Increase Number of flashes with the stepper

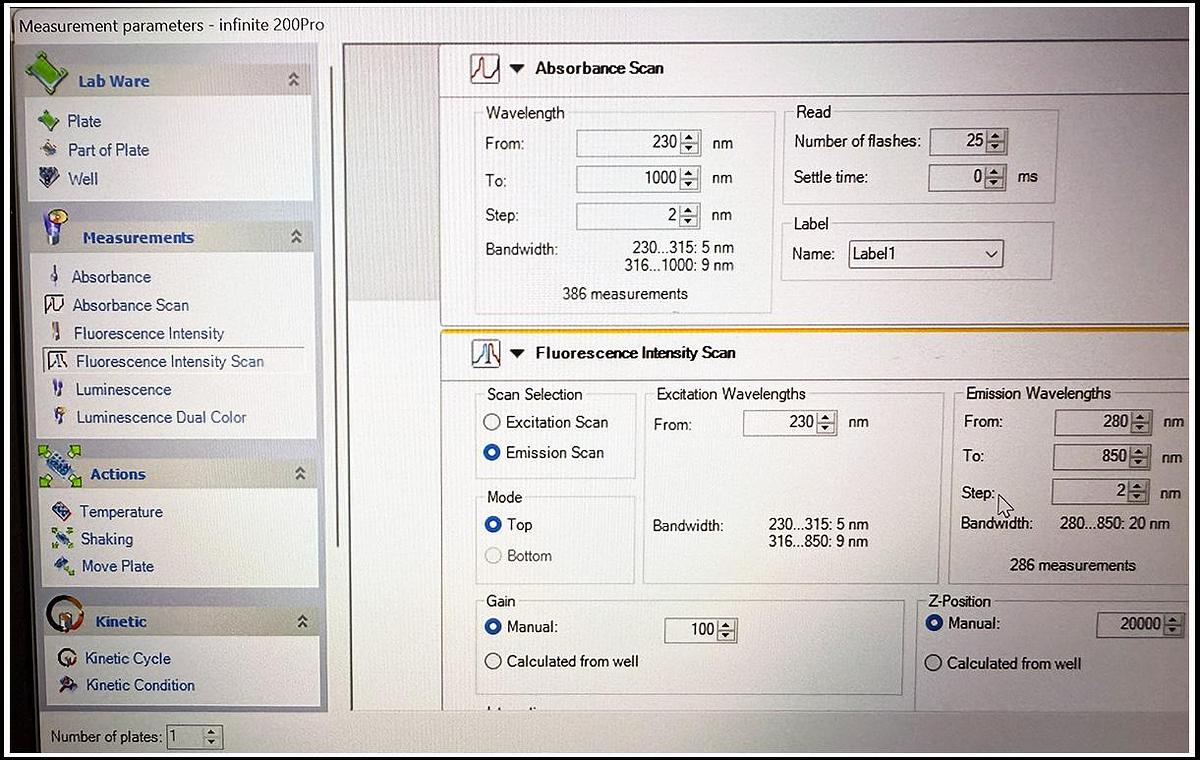point(994,136)
